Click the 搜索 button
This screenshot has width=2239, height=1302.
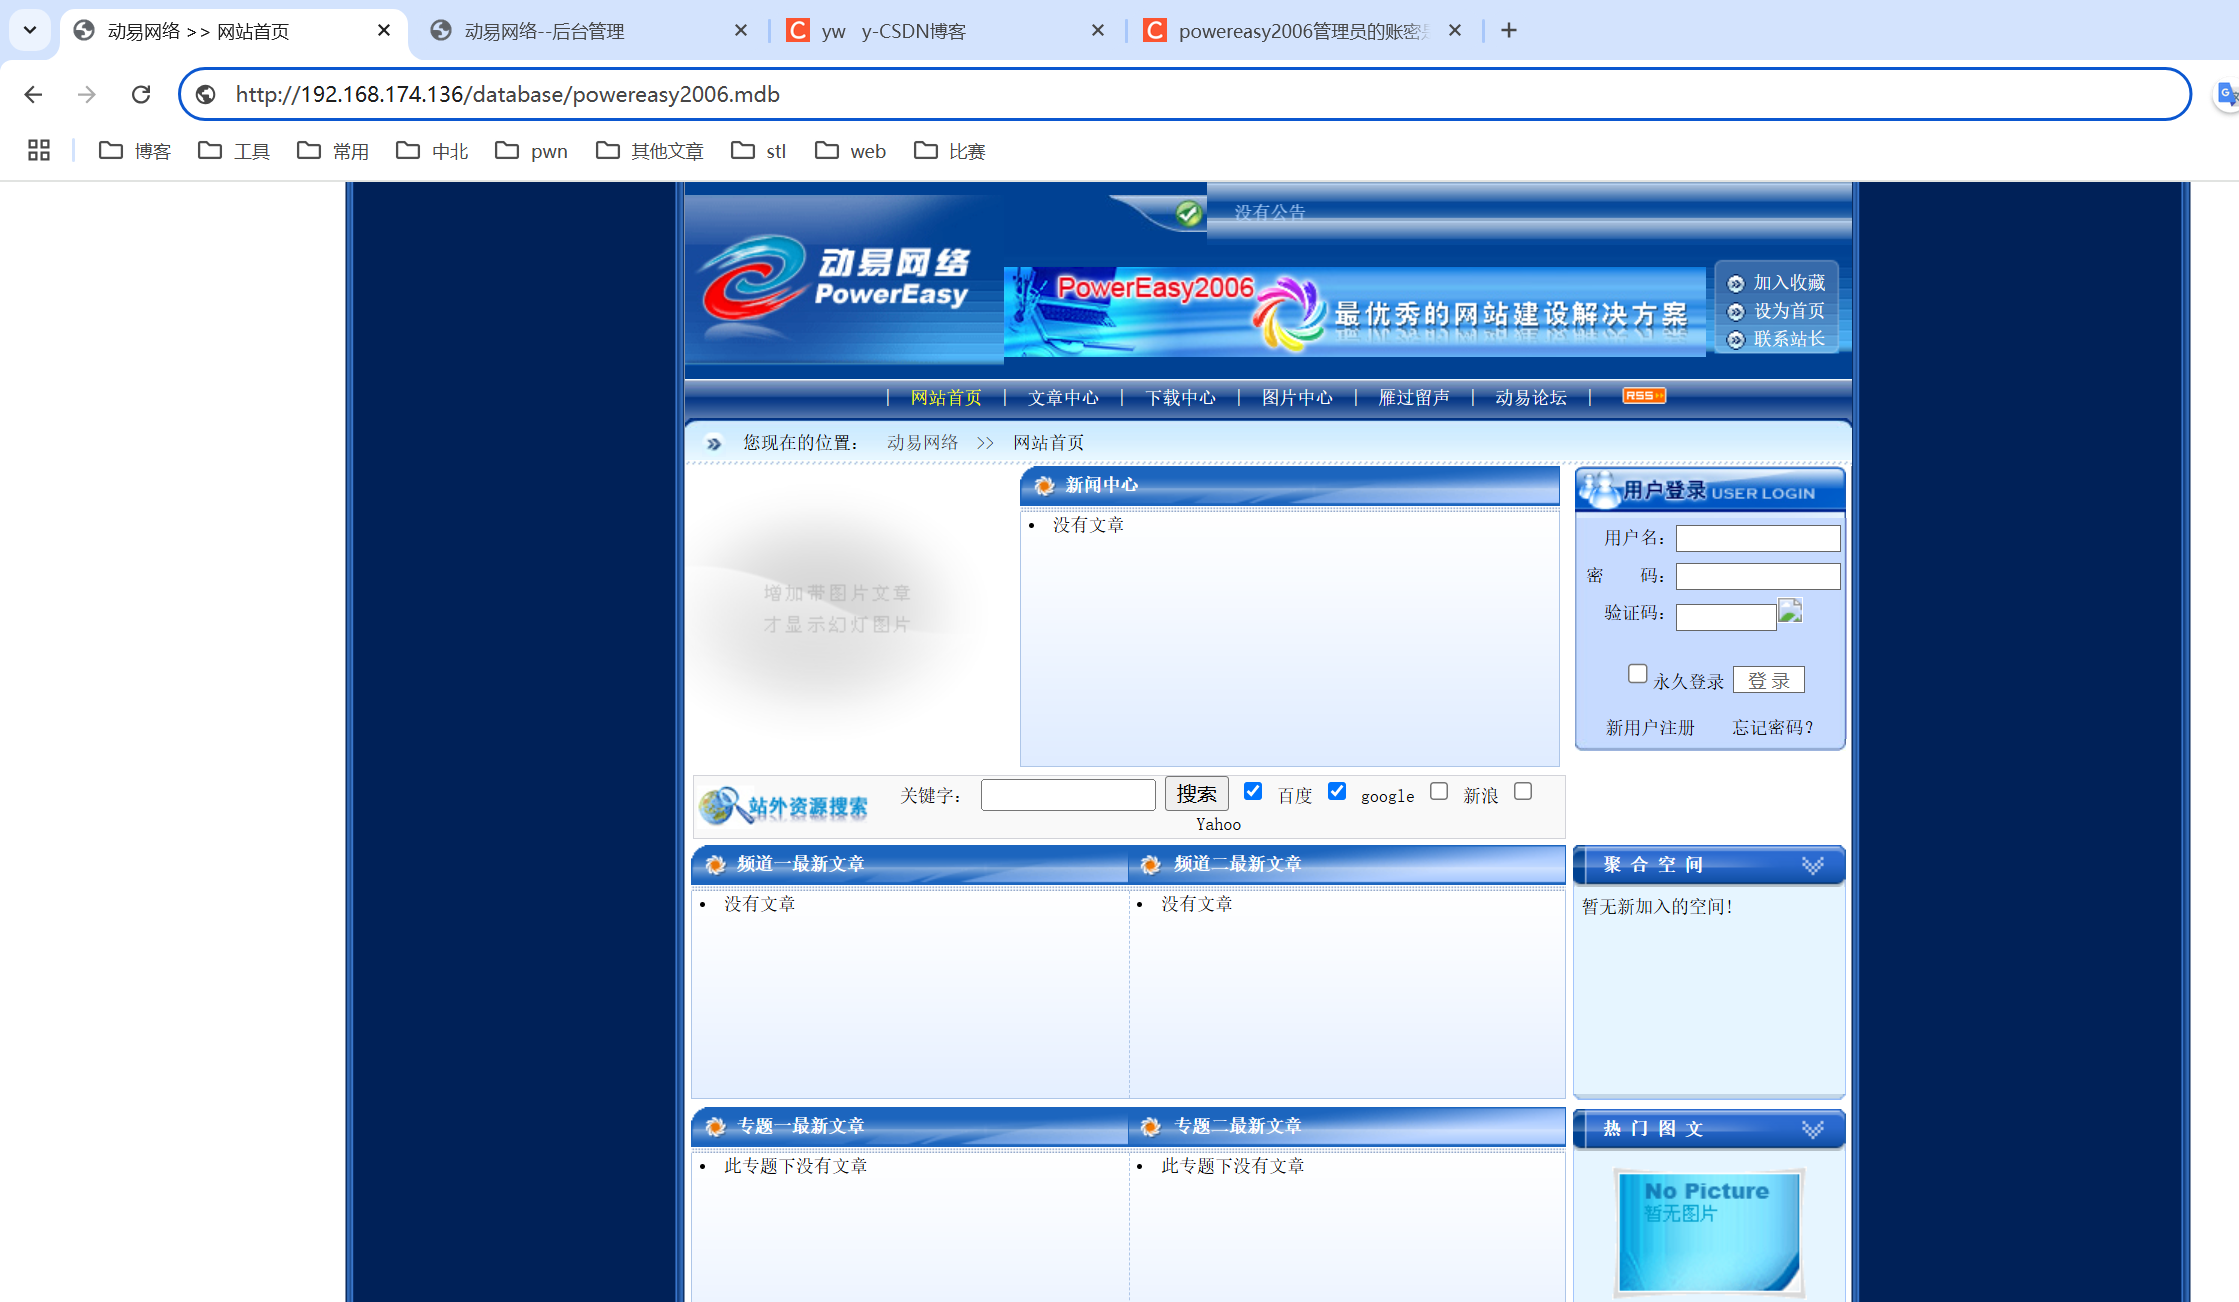click(1196, 794)
